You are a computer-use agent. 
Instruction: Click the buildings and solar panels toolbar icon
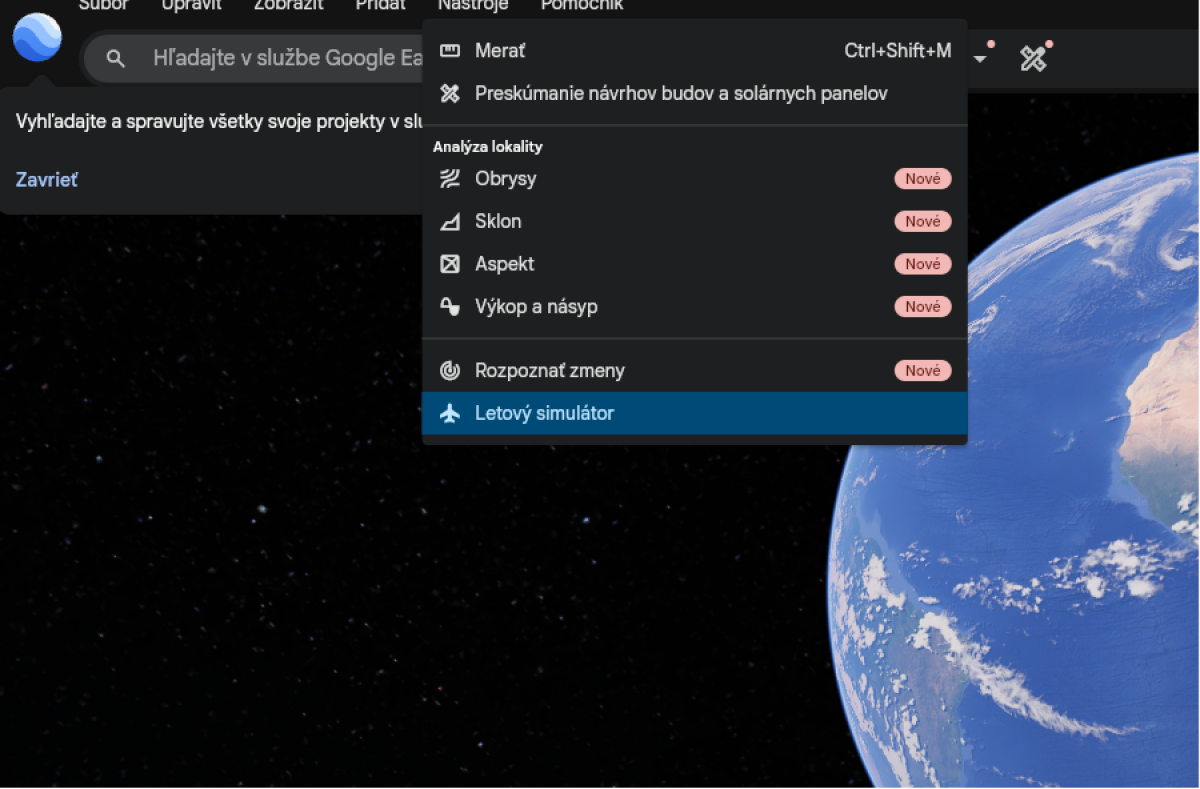pyautogui.click(x=1033, y=59)
